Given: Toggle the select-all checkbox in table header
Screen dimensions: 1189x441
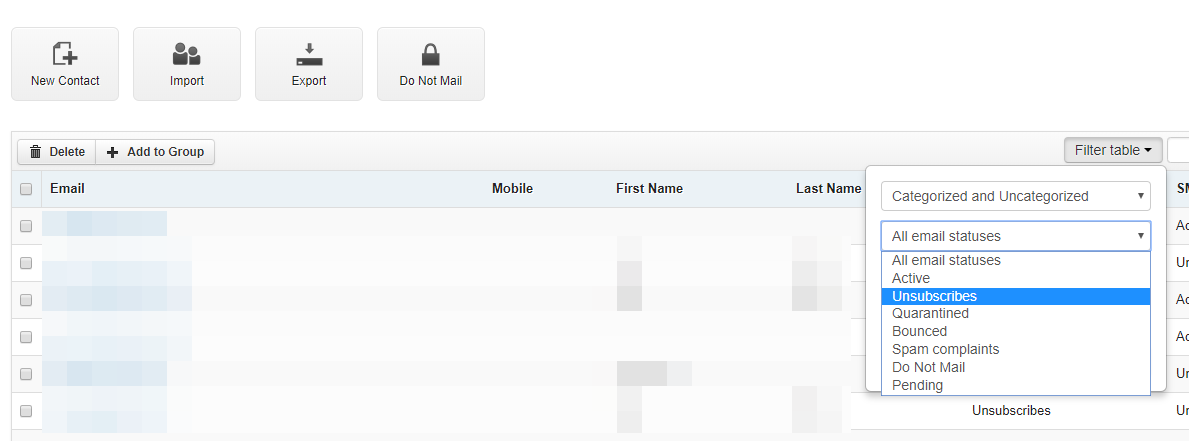Looking at the screenshot, I should tap(26, 189).
